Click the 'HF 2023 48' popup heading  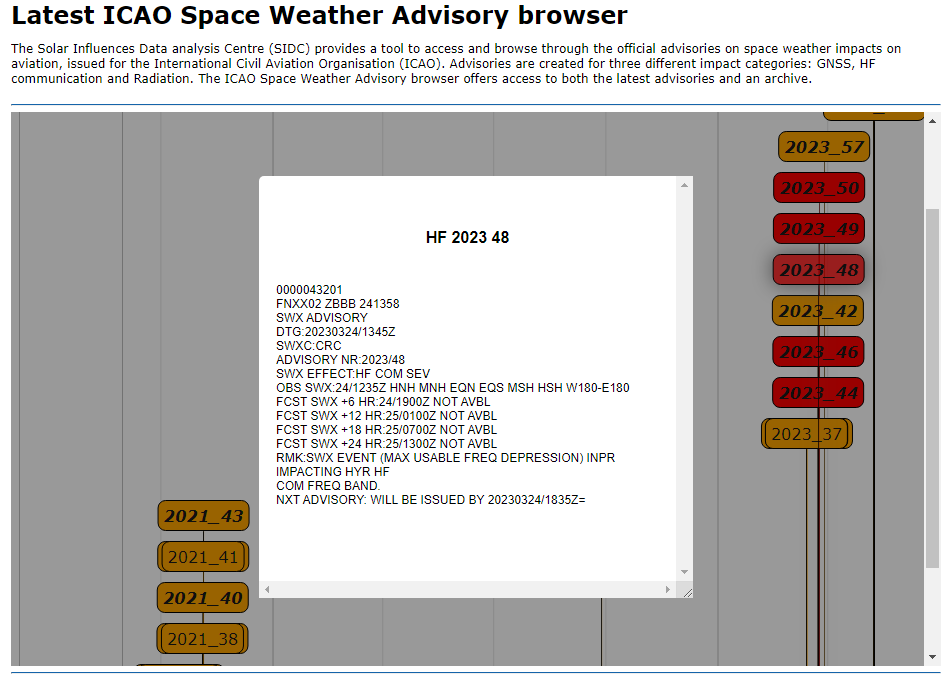point(467,237)
